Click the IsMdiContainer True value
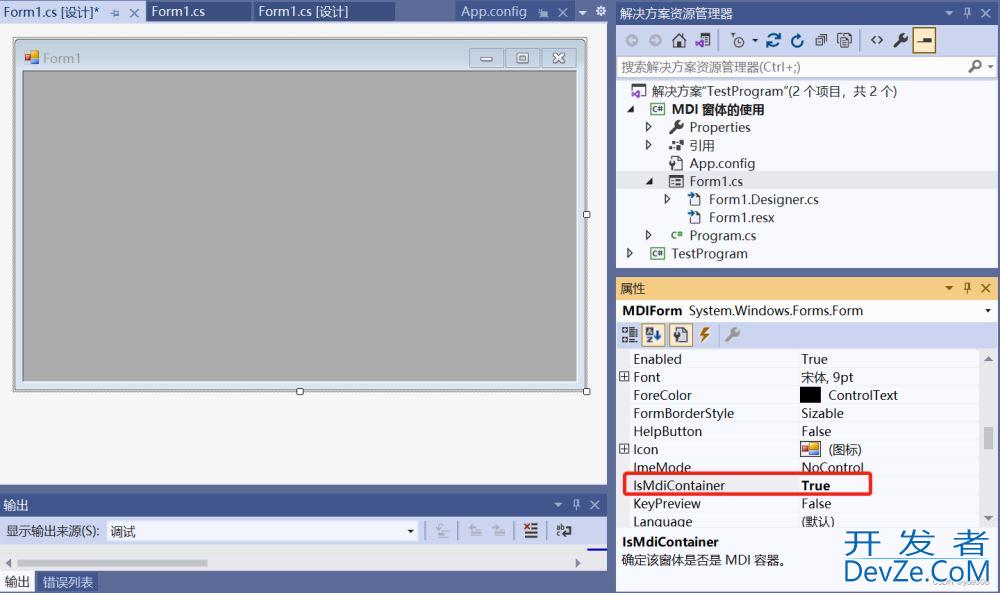1000x593 pixels. pos(816,485)
